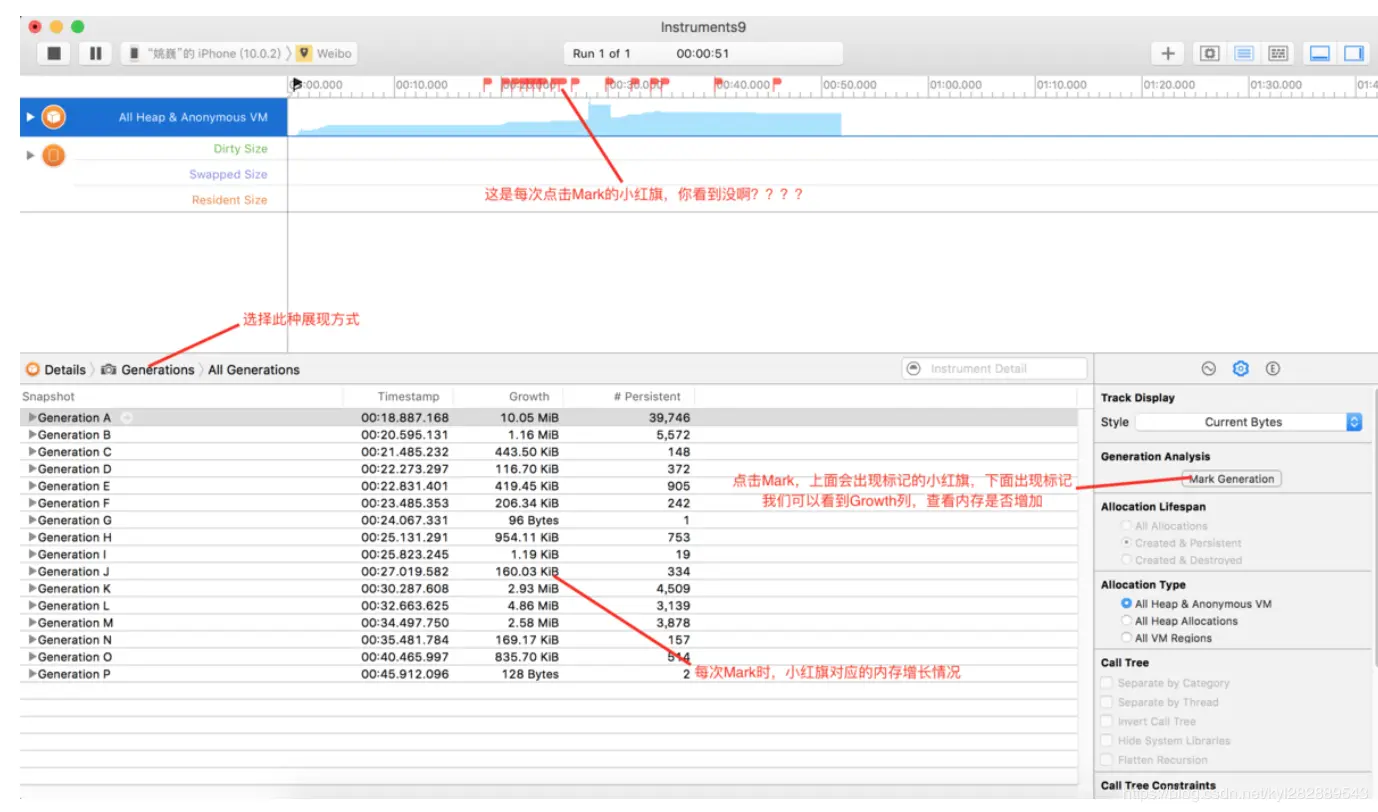Expand Generation E row
1378x812 pixels.
[32, 486]
